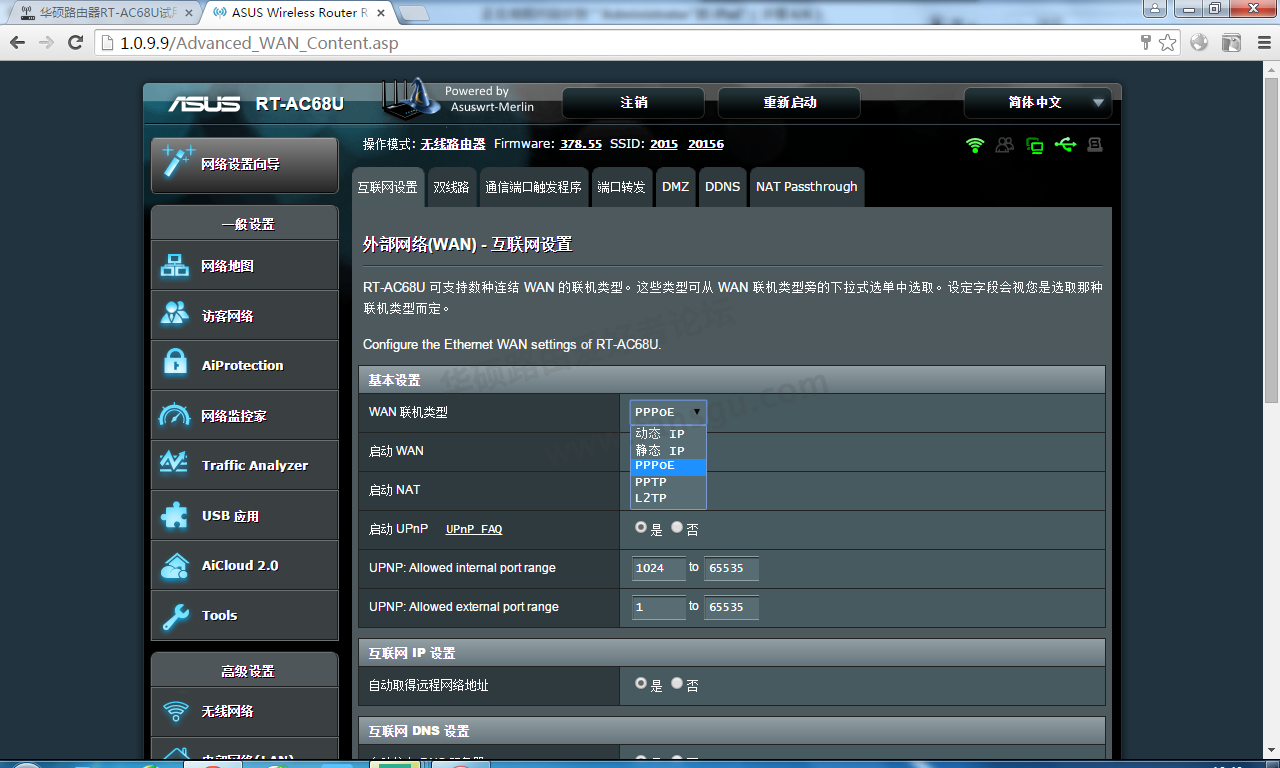Switch to the DDNS tab

click(722, 187)
